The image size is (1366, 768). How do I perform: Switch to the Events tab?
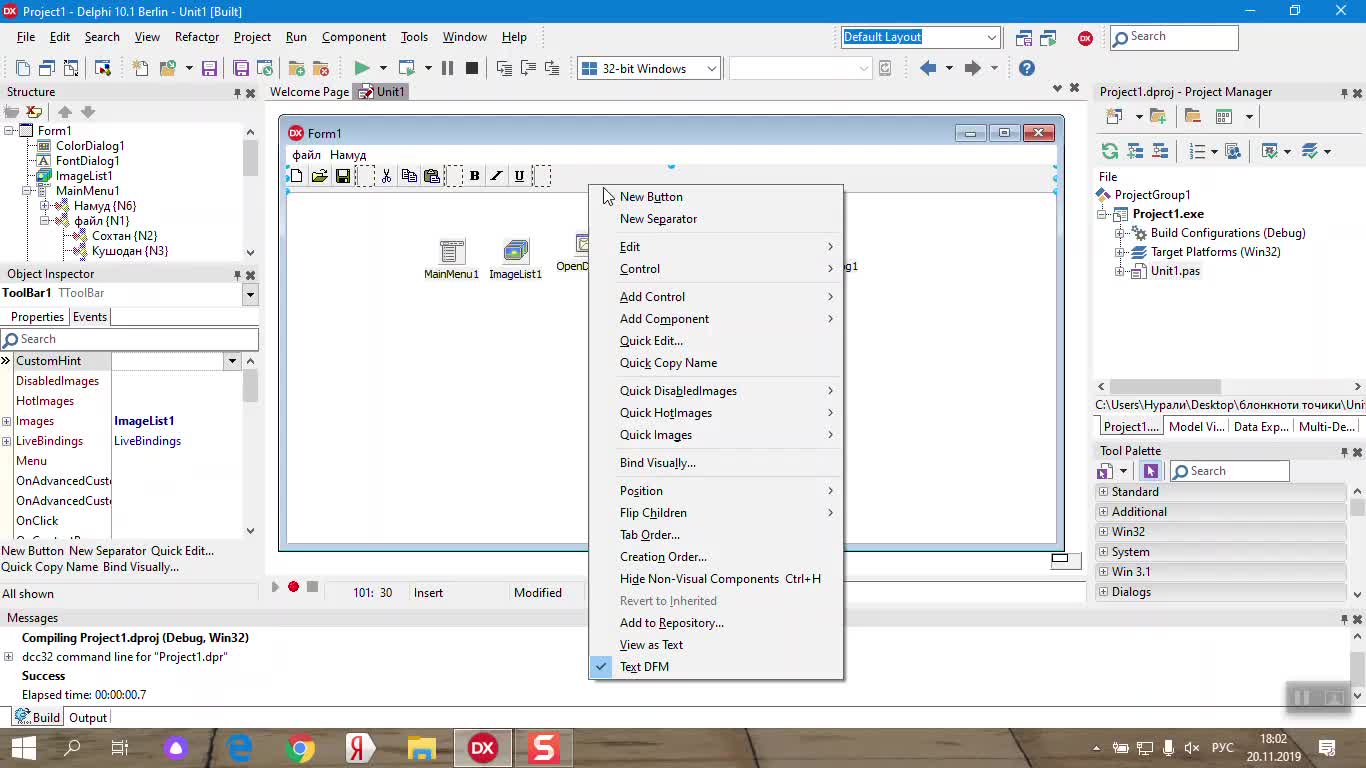click(90, 317)
